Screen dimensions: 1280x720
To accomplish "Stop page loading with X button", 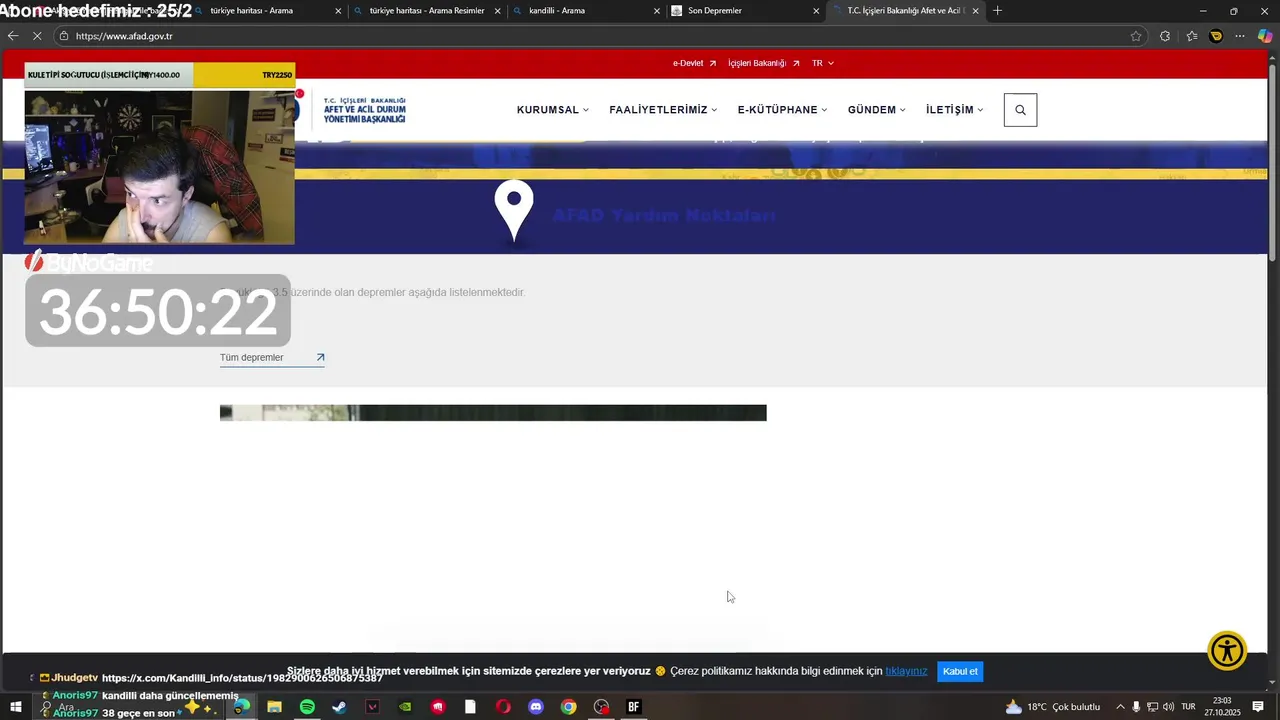I will click(x=36, y=36).
